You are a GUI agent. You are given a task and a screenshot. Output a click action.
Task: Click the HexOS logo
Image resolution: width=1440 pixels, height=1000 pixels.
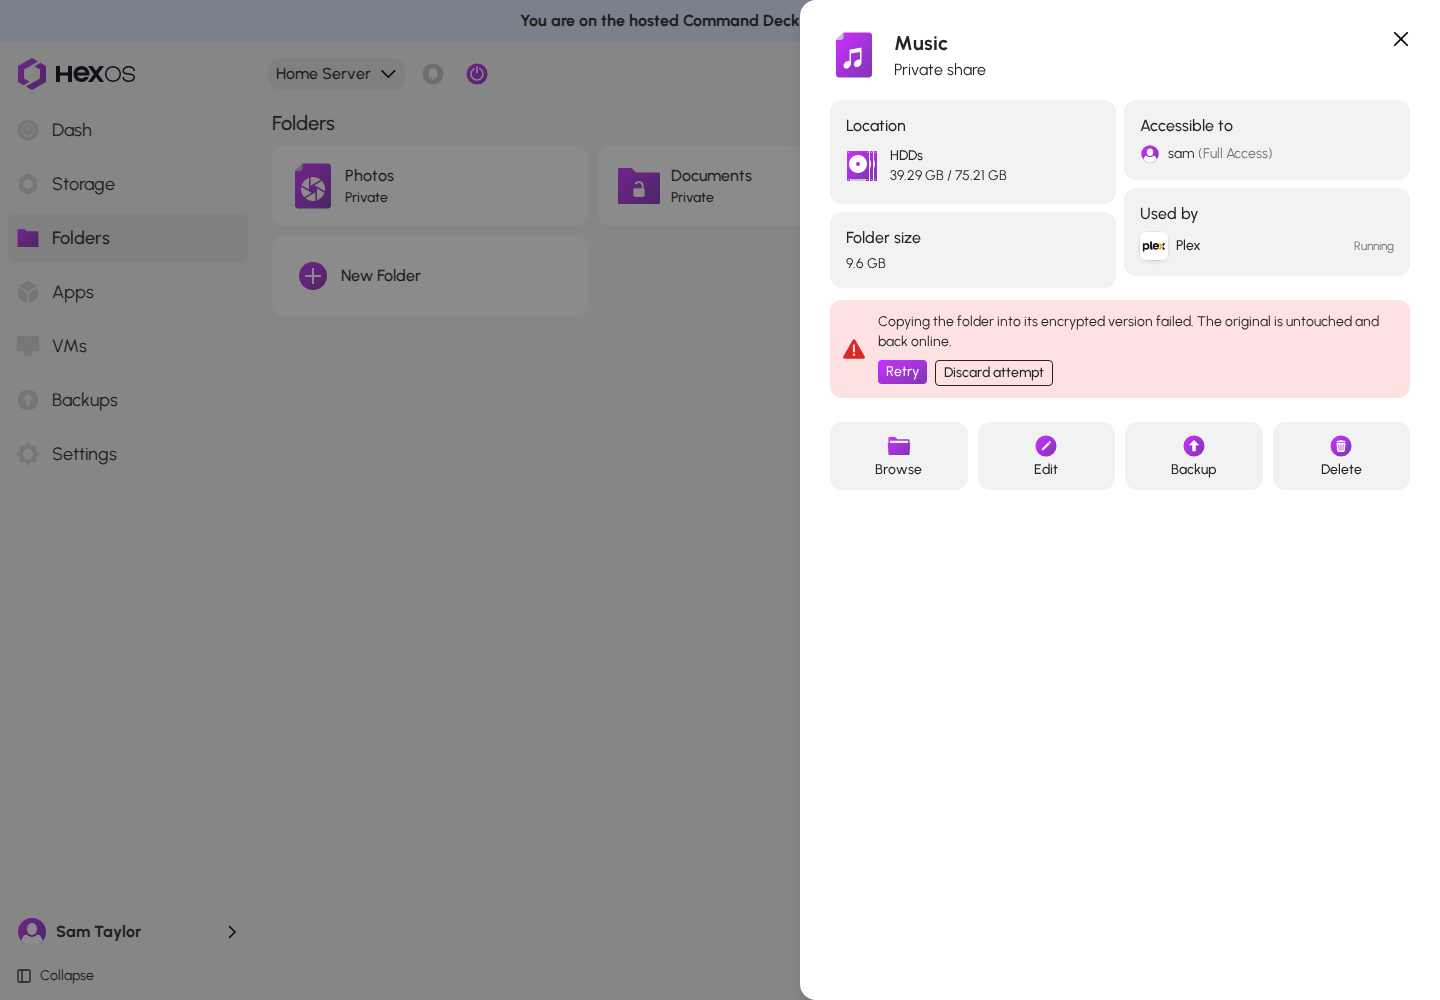[x=76, y=74]
